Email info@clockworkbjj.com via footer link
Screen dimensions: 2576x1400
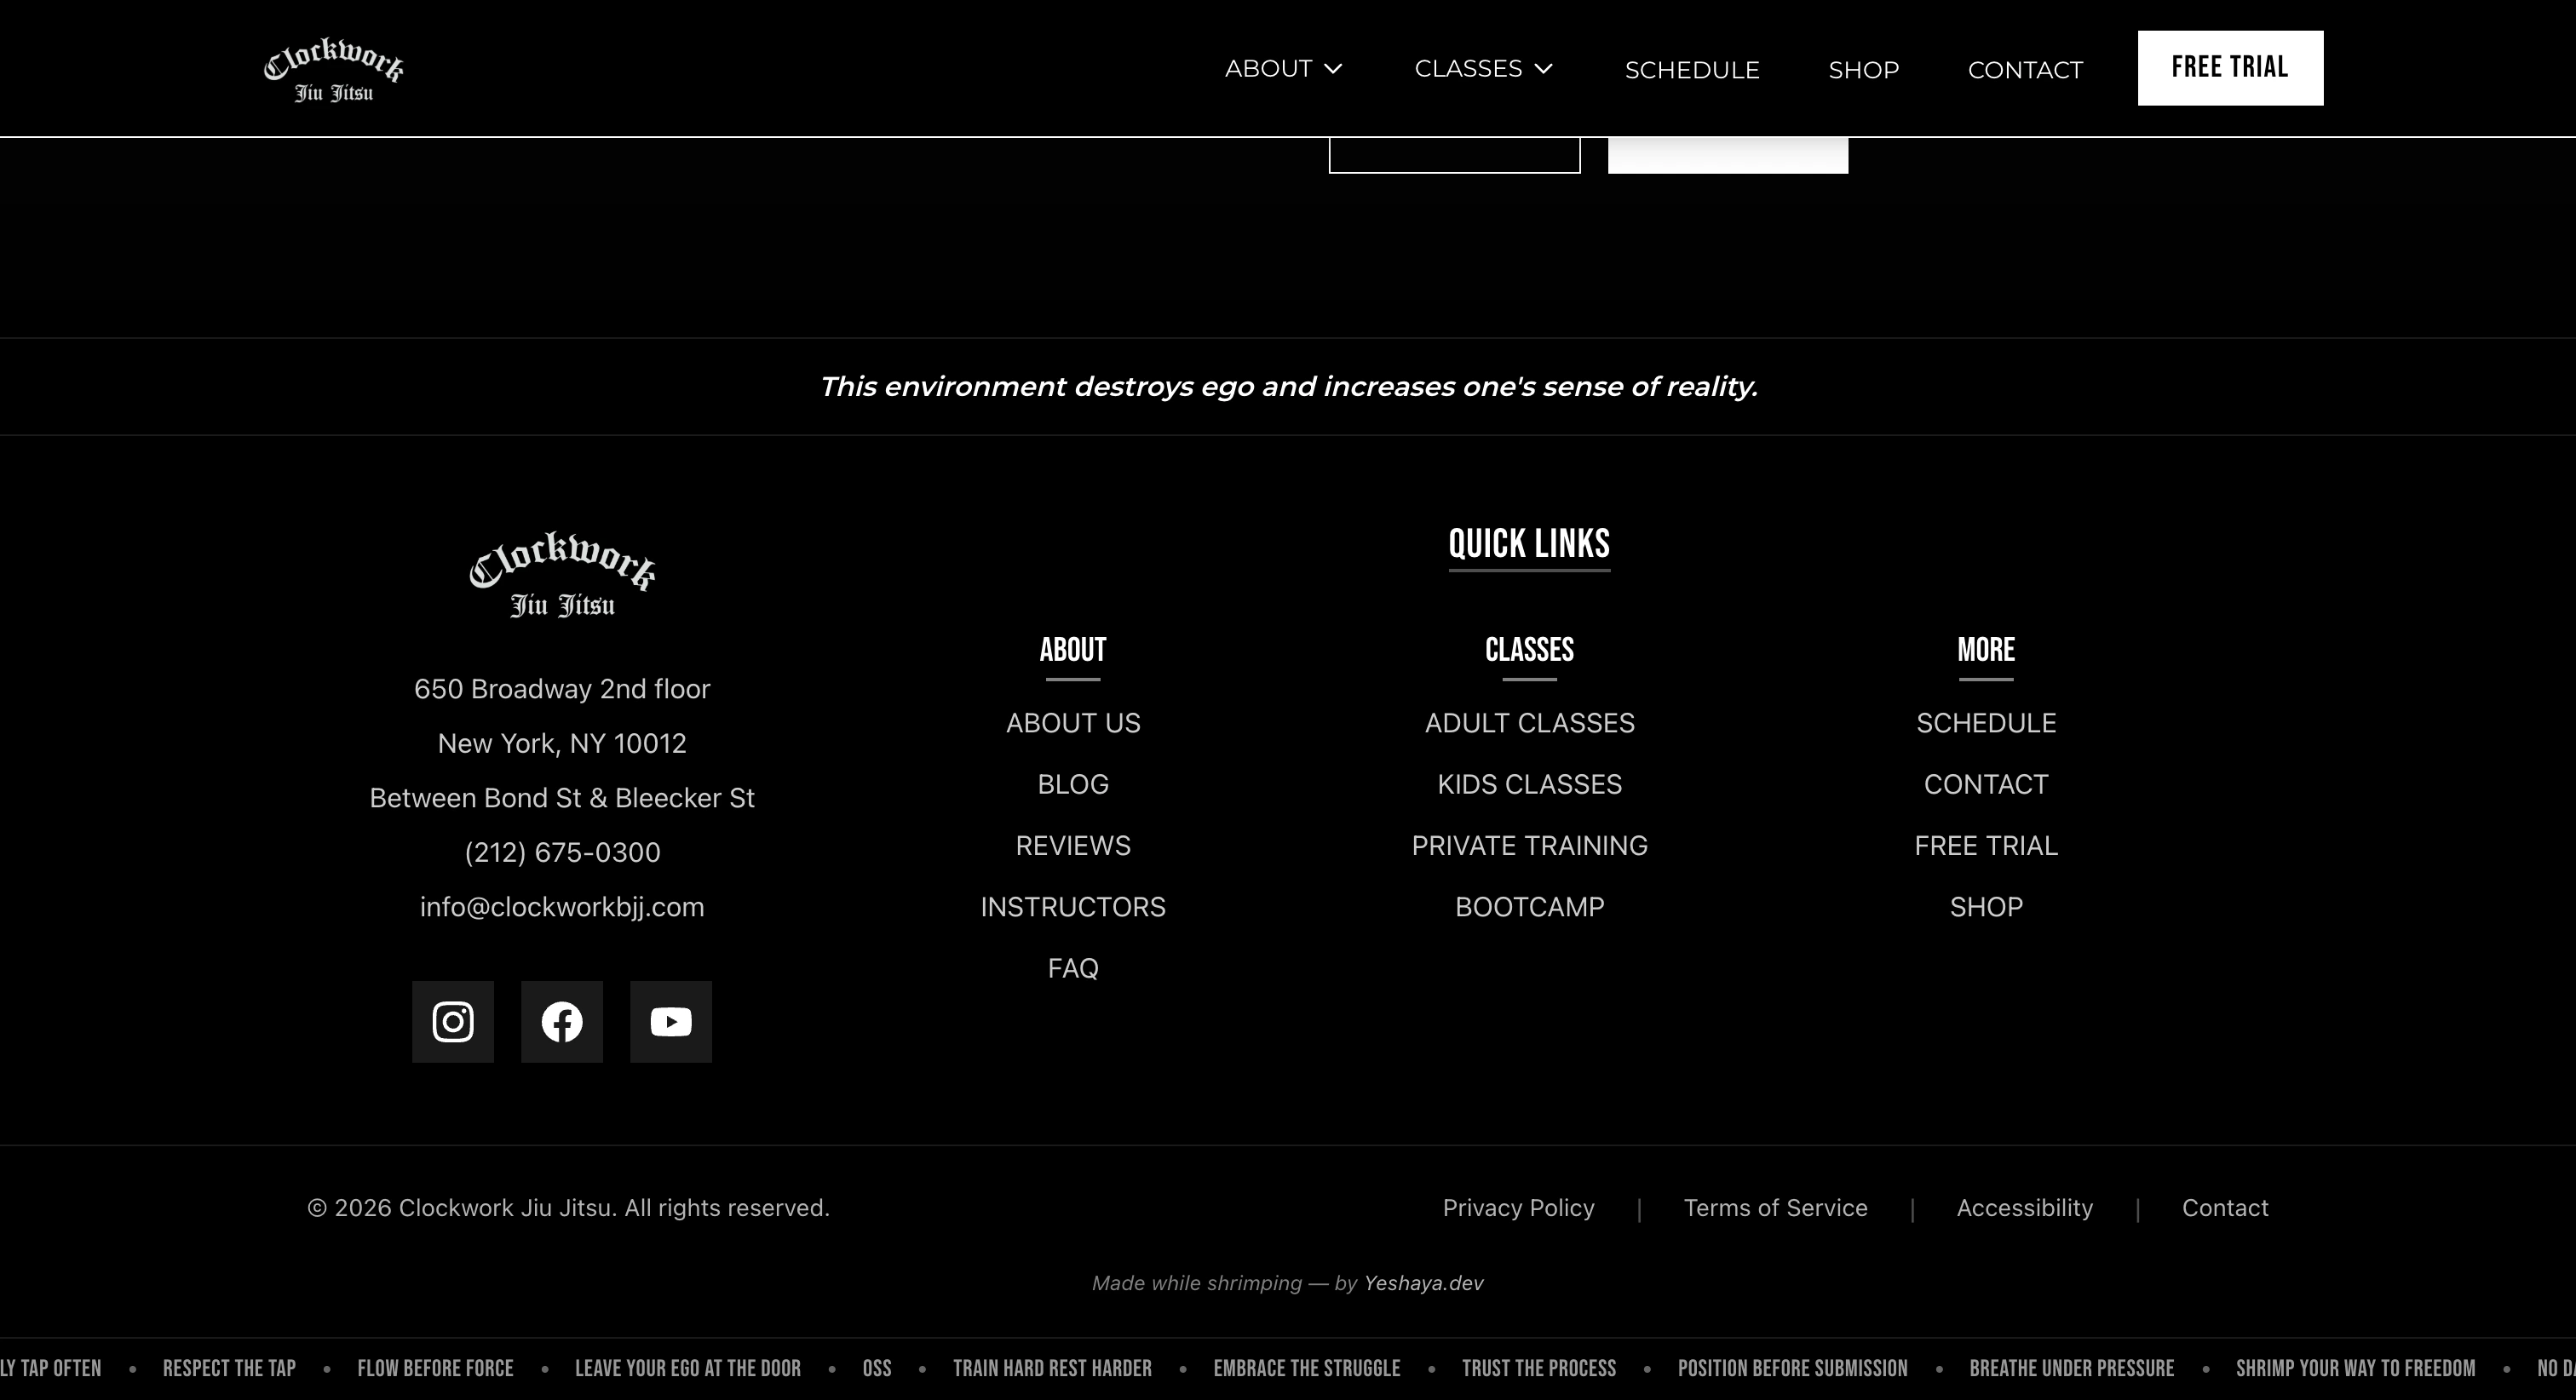point(562,906)
